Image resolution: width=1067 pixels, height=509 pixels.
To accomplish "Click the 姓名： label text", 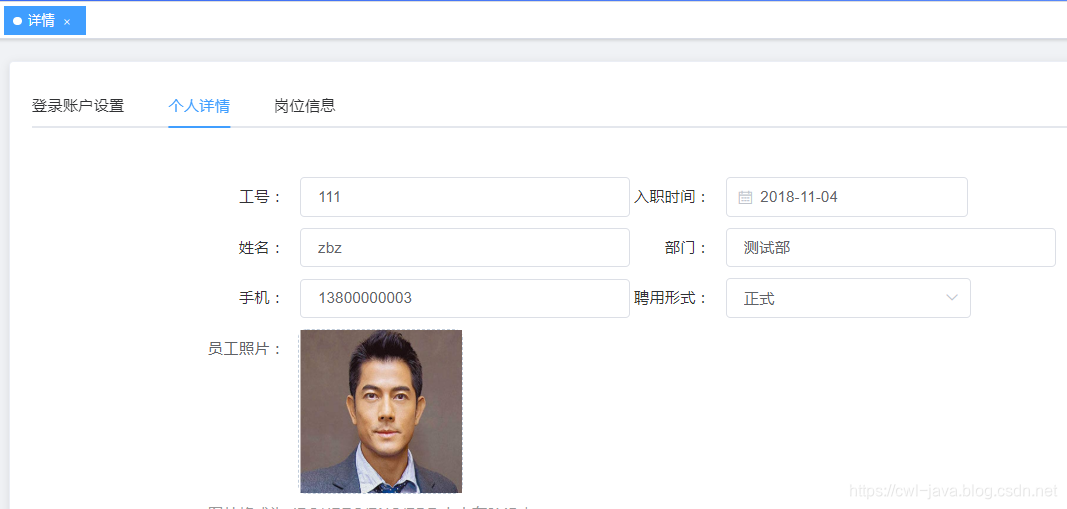I will [x=260, y=248].
